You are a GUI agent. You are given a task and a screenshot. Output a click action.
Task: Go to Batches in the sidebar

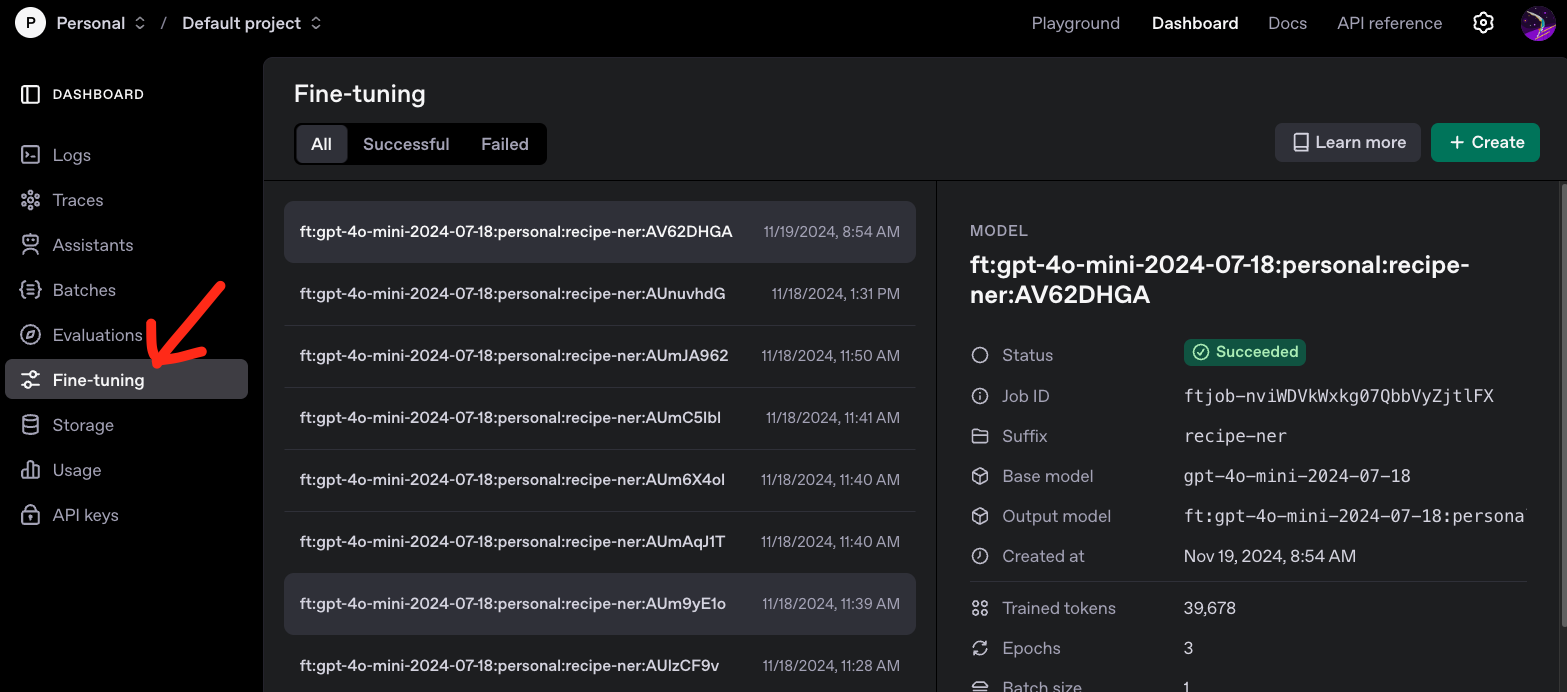pyautogui.click(x=126, y=290)
